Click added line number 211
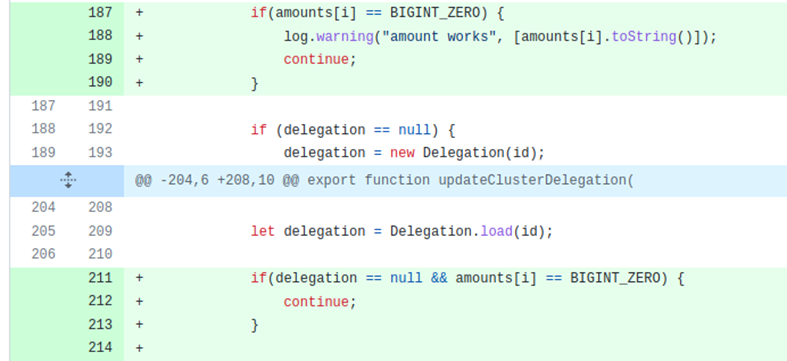This screenshot has height=361, width=787. tap(100, 278)
